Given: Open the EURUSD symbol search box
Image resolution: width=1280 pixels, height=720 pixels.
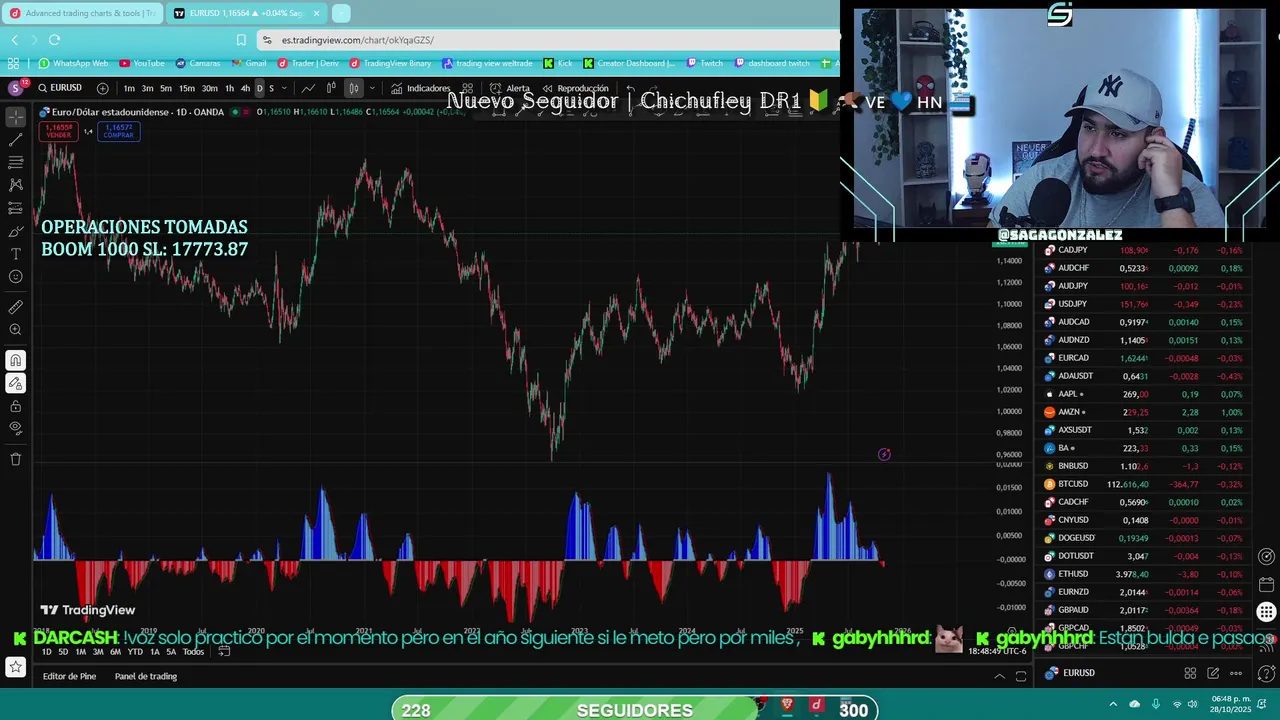Looking at the screenshot, I should [x=60, y=88].
